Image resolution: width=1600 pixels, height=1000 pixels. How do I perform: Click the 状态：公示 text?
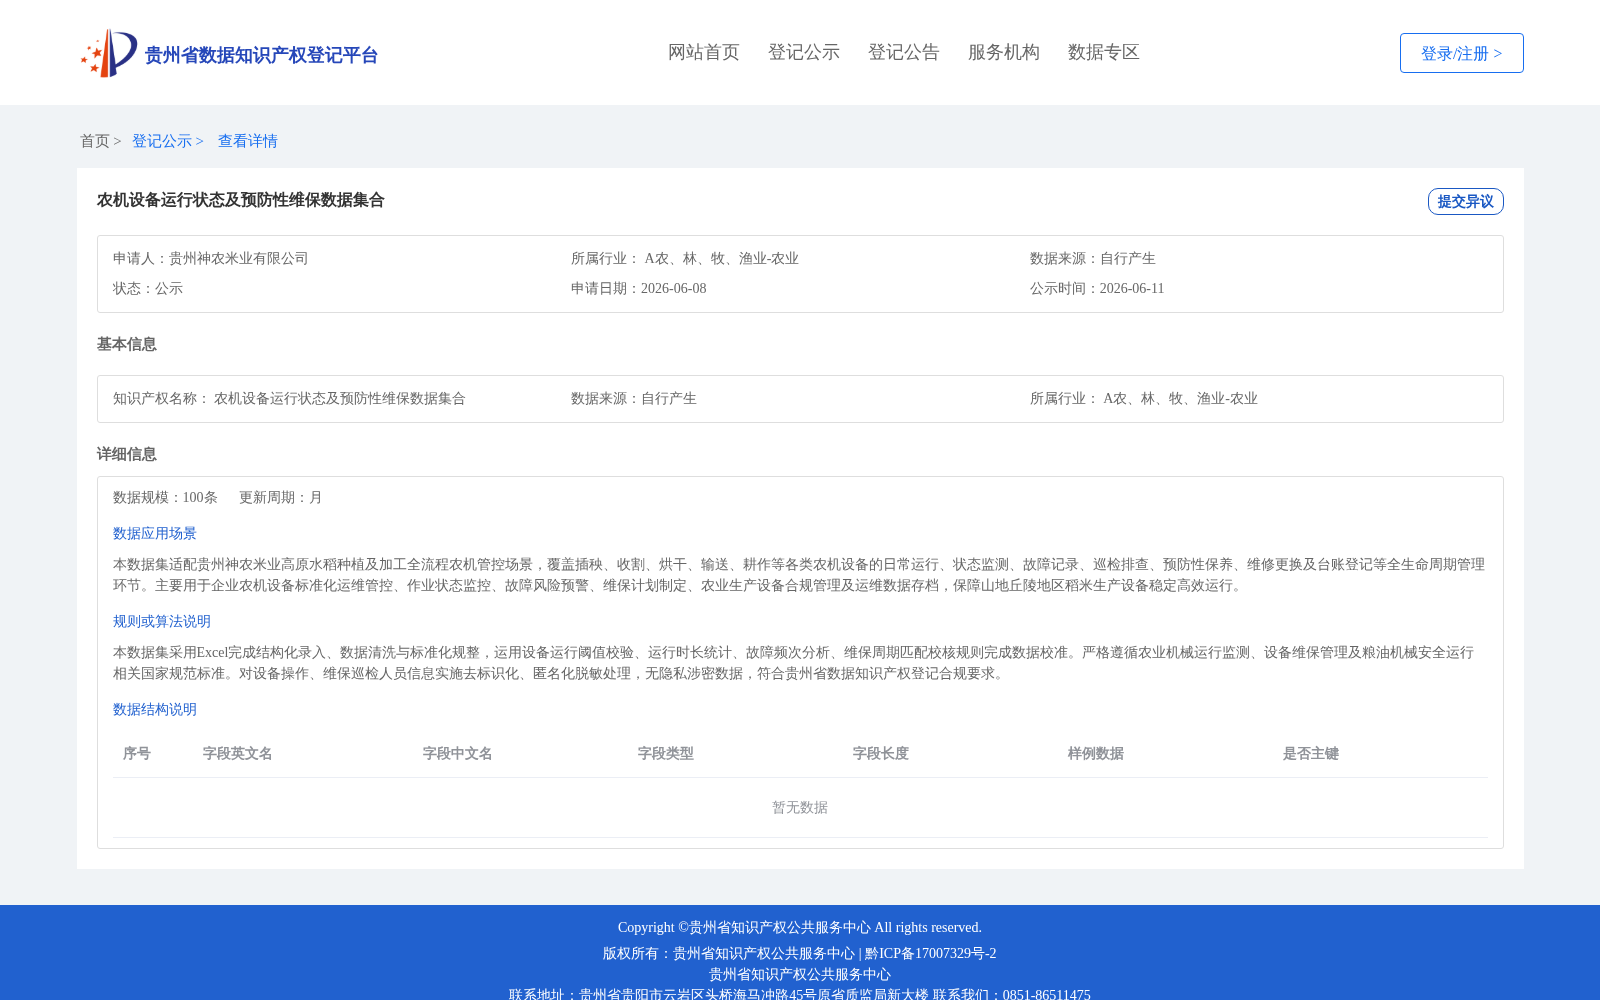coord(148,288)
